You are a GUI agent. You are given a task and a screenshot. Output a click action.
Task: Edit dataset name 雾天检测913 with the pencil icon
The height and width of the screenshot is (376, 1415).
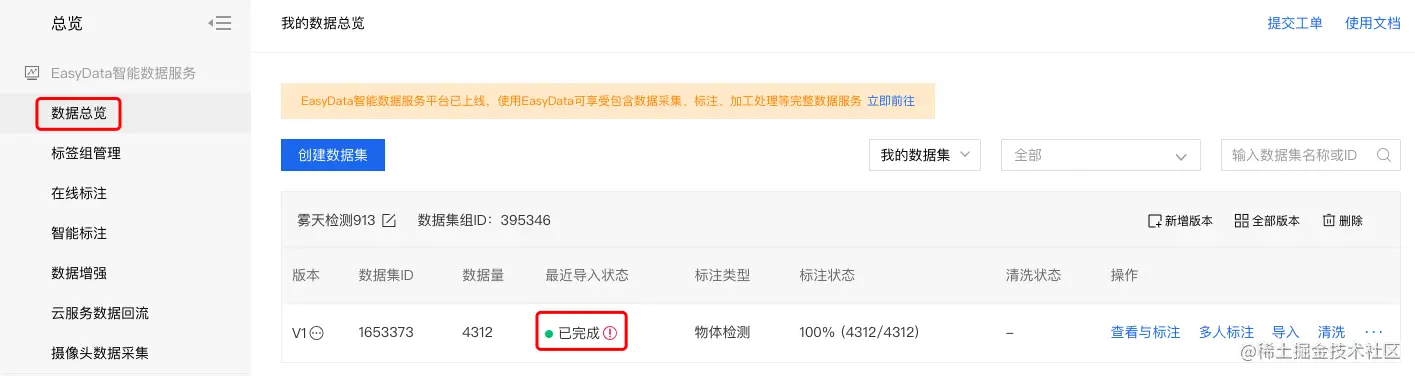(389, 220)
